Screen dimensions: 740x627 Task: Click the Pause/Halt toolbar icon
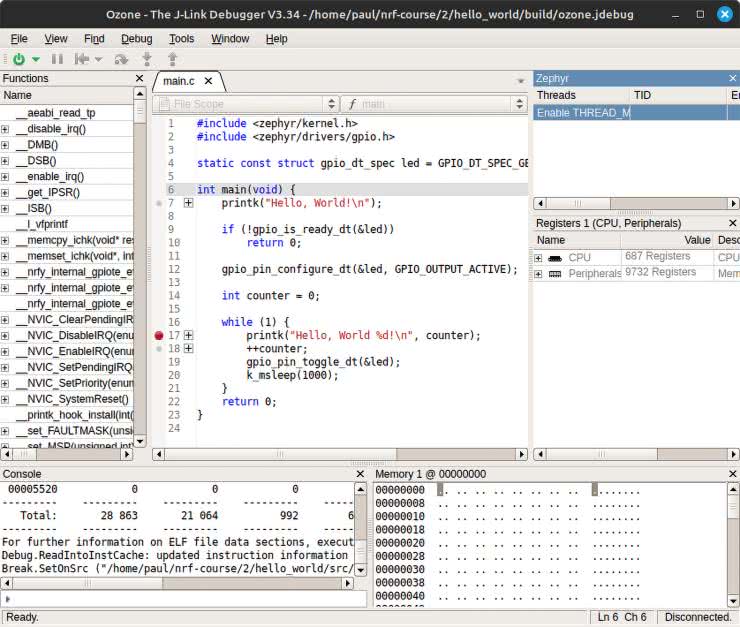[x=57, y=59]
